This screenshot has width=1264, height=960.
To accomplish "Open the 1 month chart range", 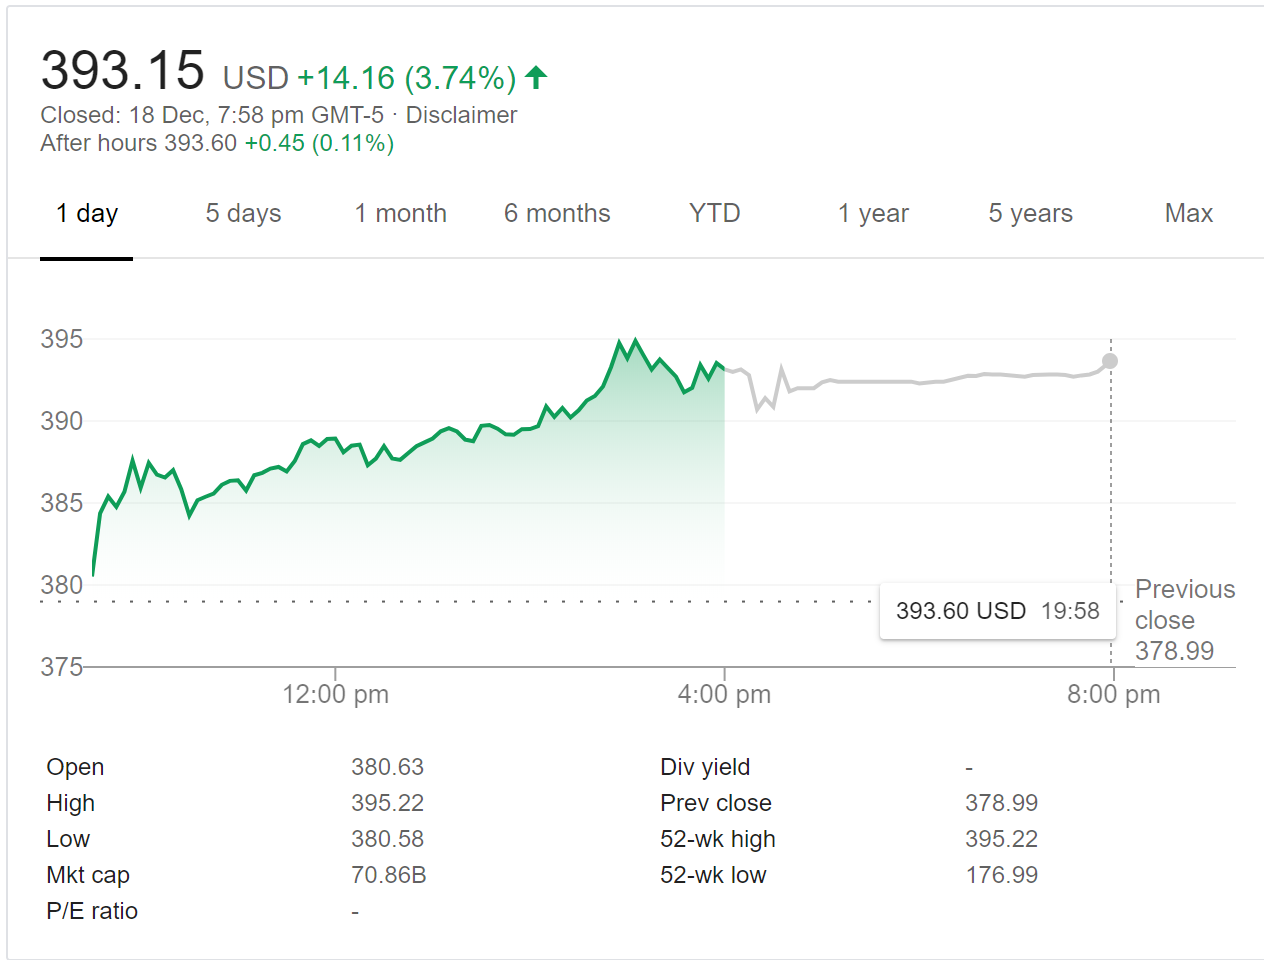I will point(400,213).
